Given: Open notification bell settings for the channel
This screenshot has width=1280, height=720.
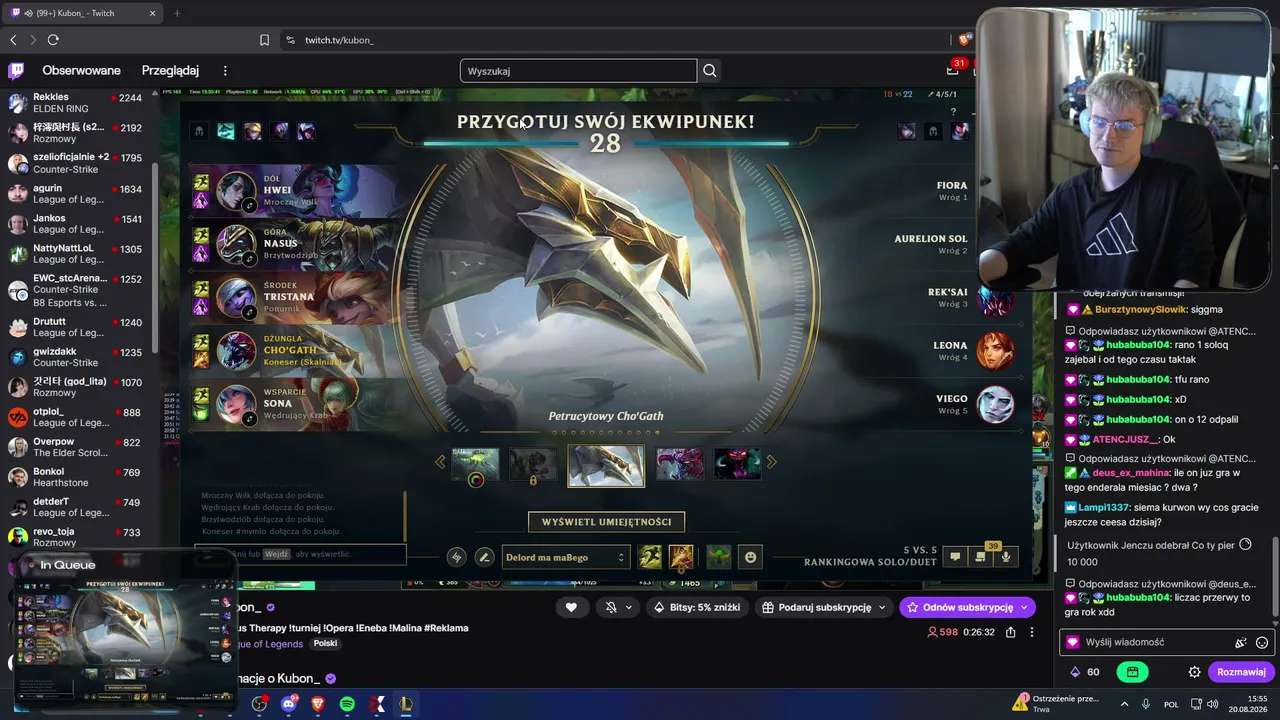Looking at the screenshot, I should coord(619,607).
